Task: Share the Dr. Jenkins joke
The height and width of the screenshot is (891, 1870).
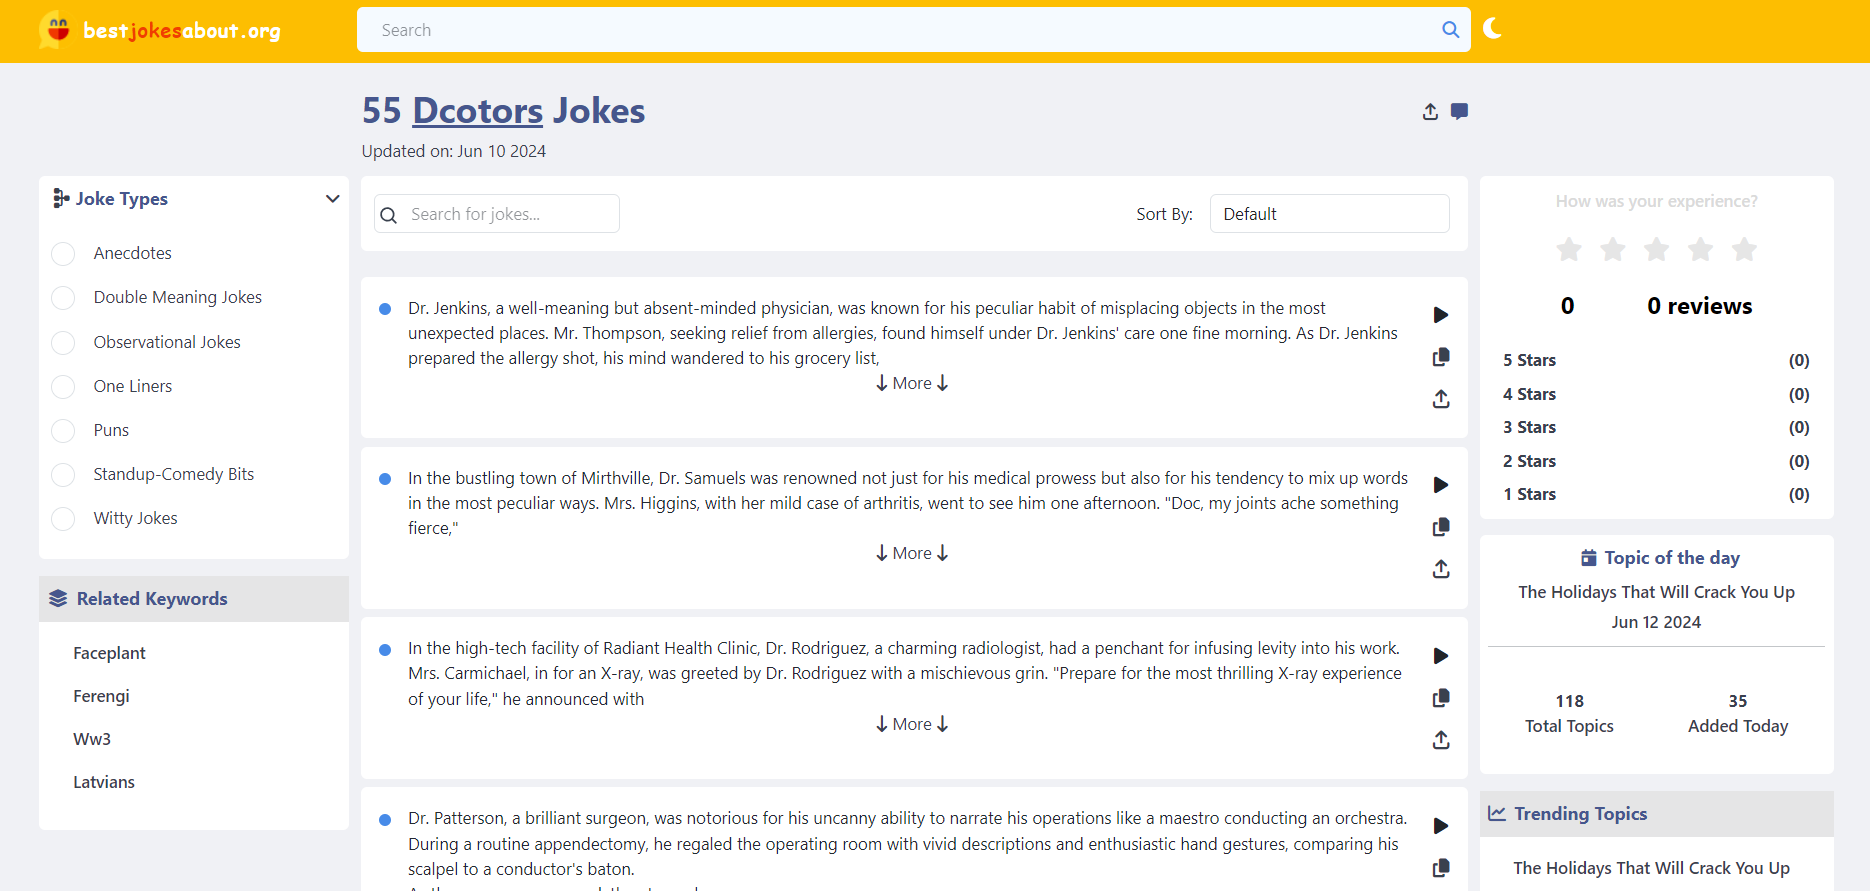Action: click(x=1441, y=399)
